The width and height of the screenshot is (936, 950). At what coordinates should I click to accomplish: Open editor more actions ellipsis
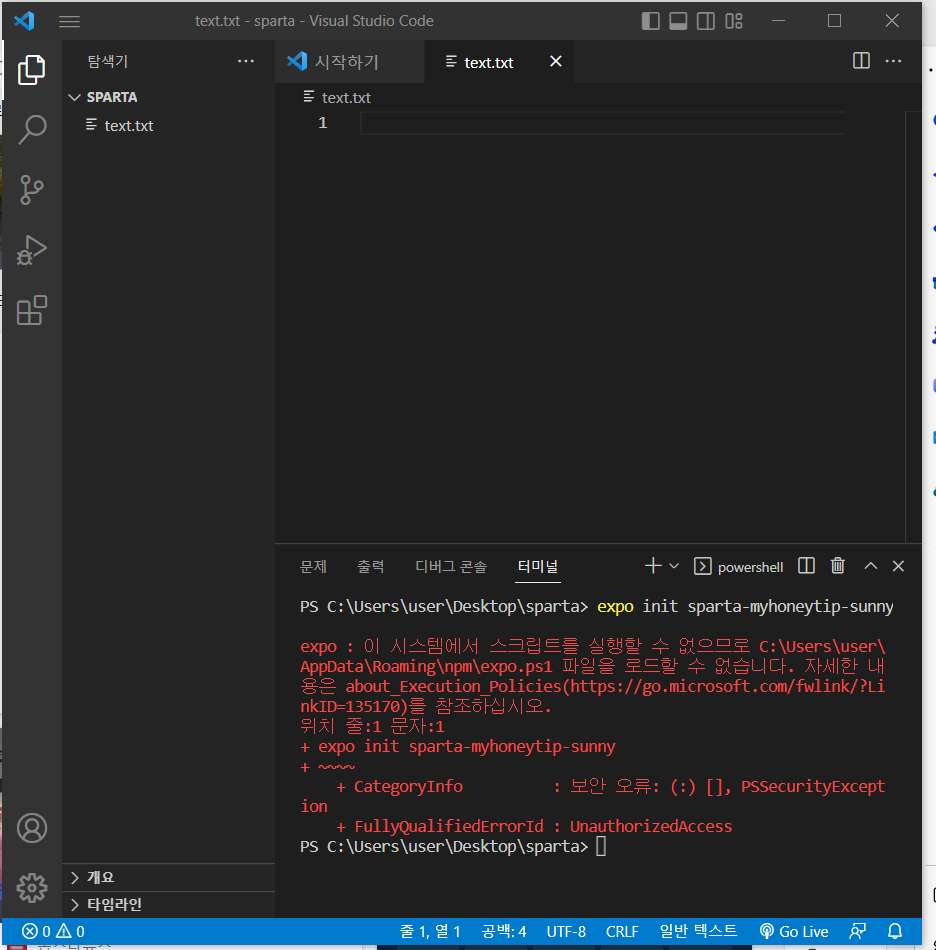tap(893, 61)
